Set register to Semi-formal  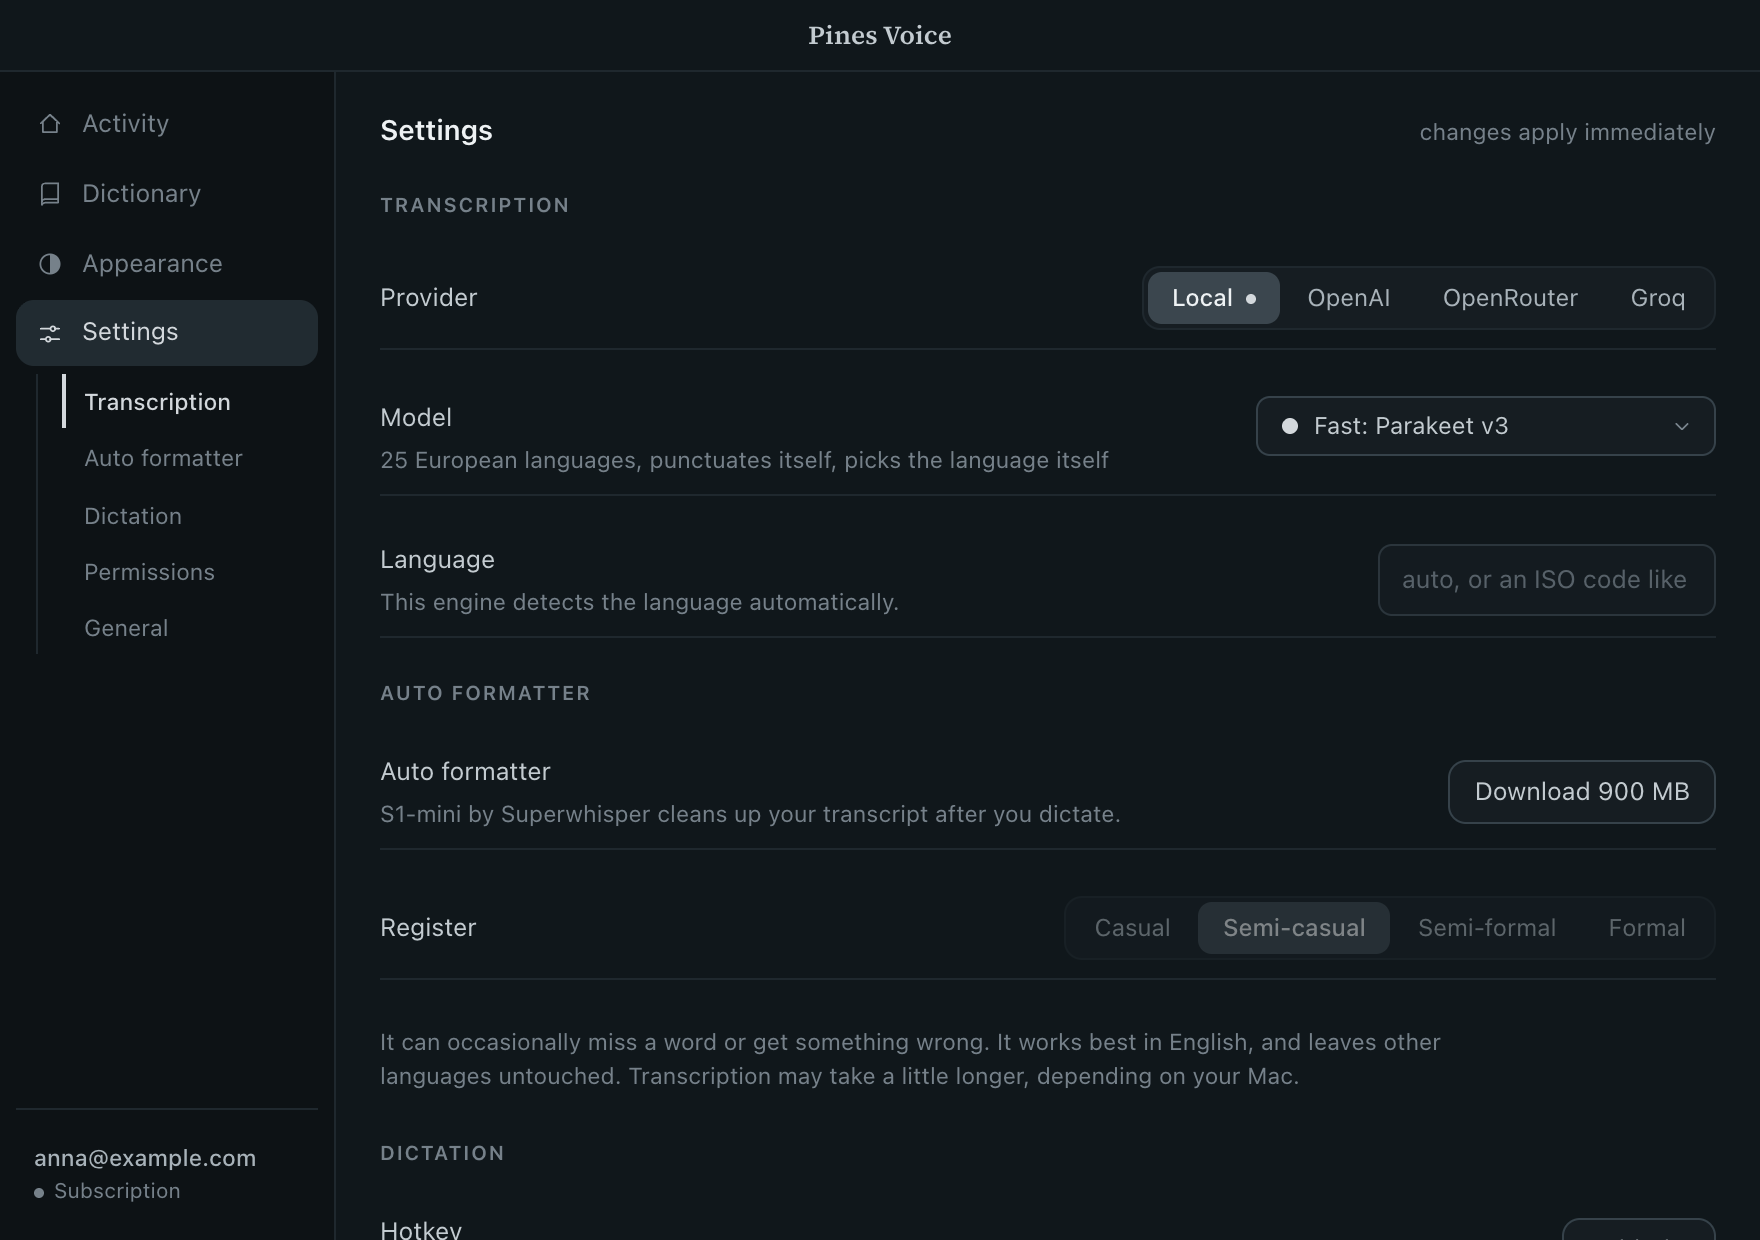point(1487,928)
